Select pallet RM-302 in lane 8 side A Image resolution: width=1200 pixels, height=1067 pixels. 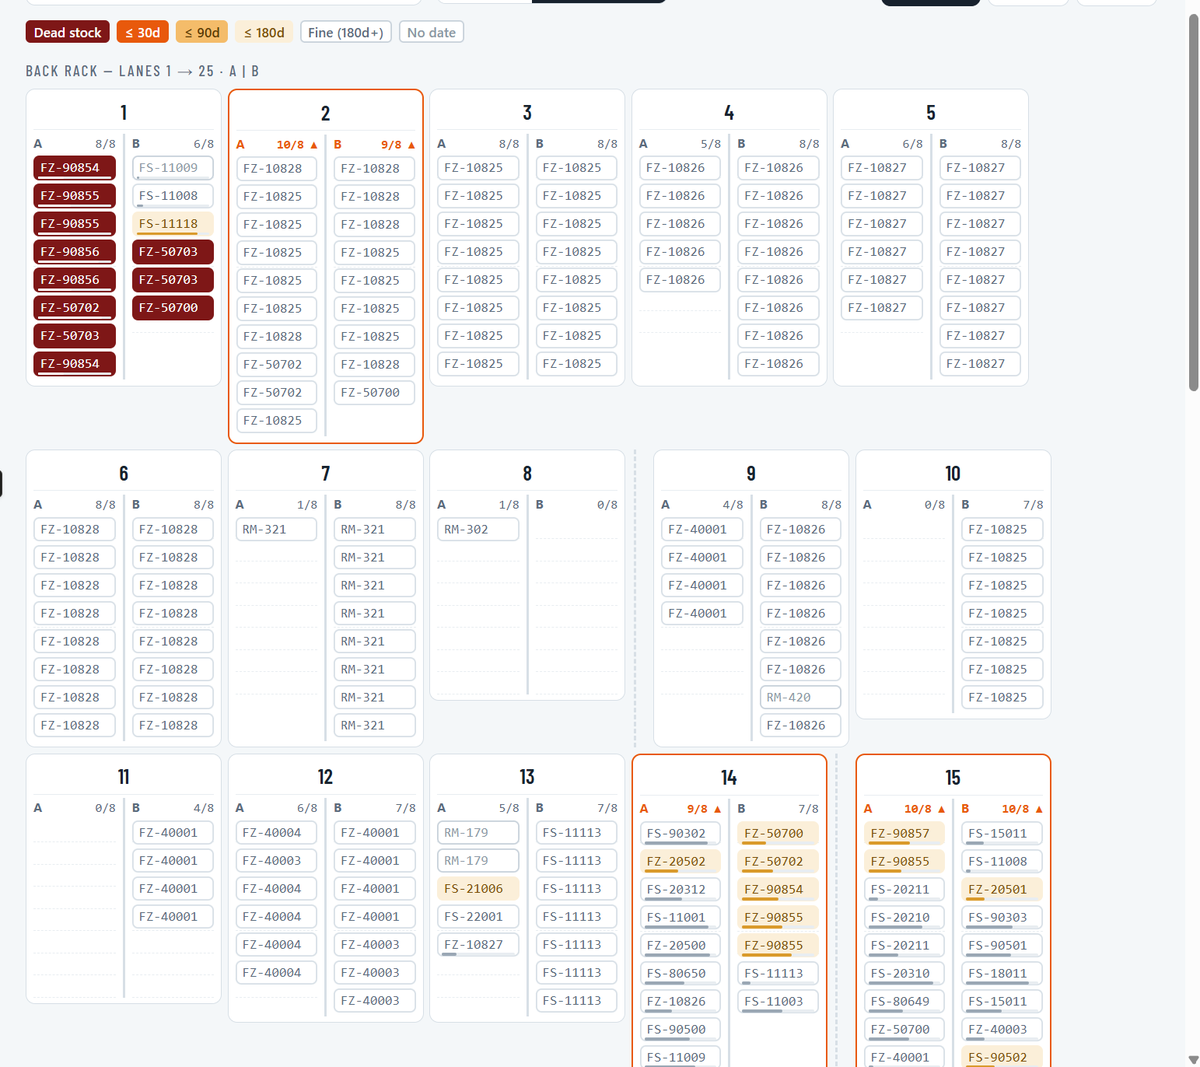click(x=478, y=529)
